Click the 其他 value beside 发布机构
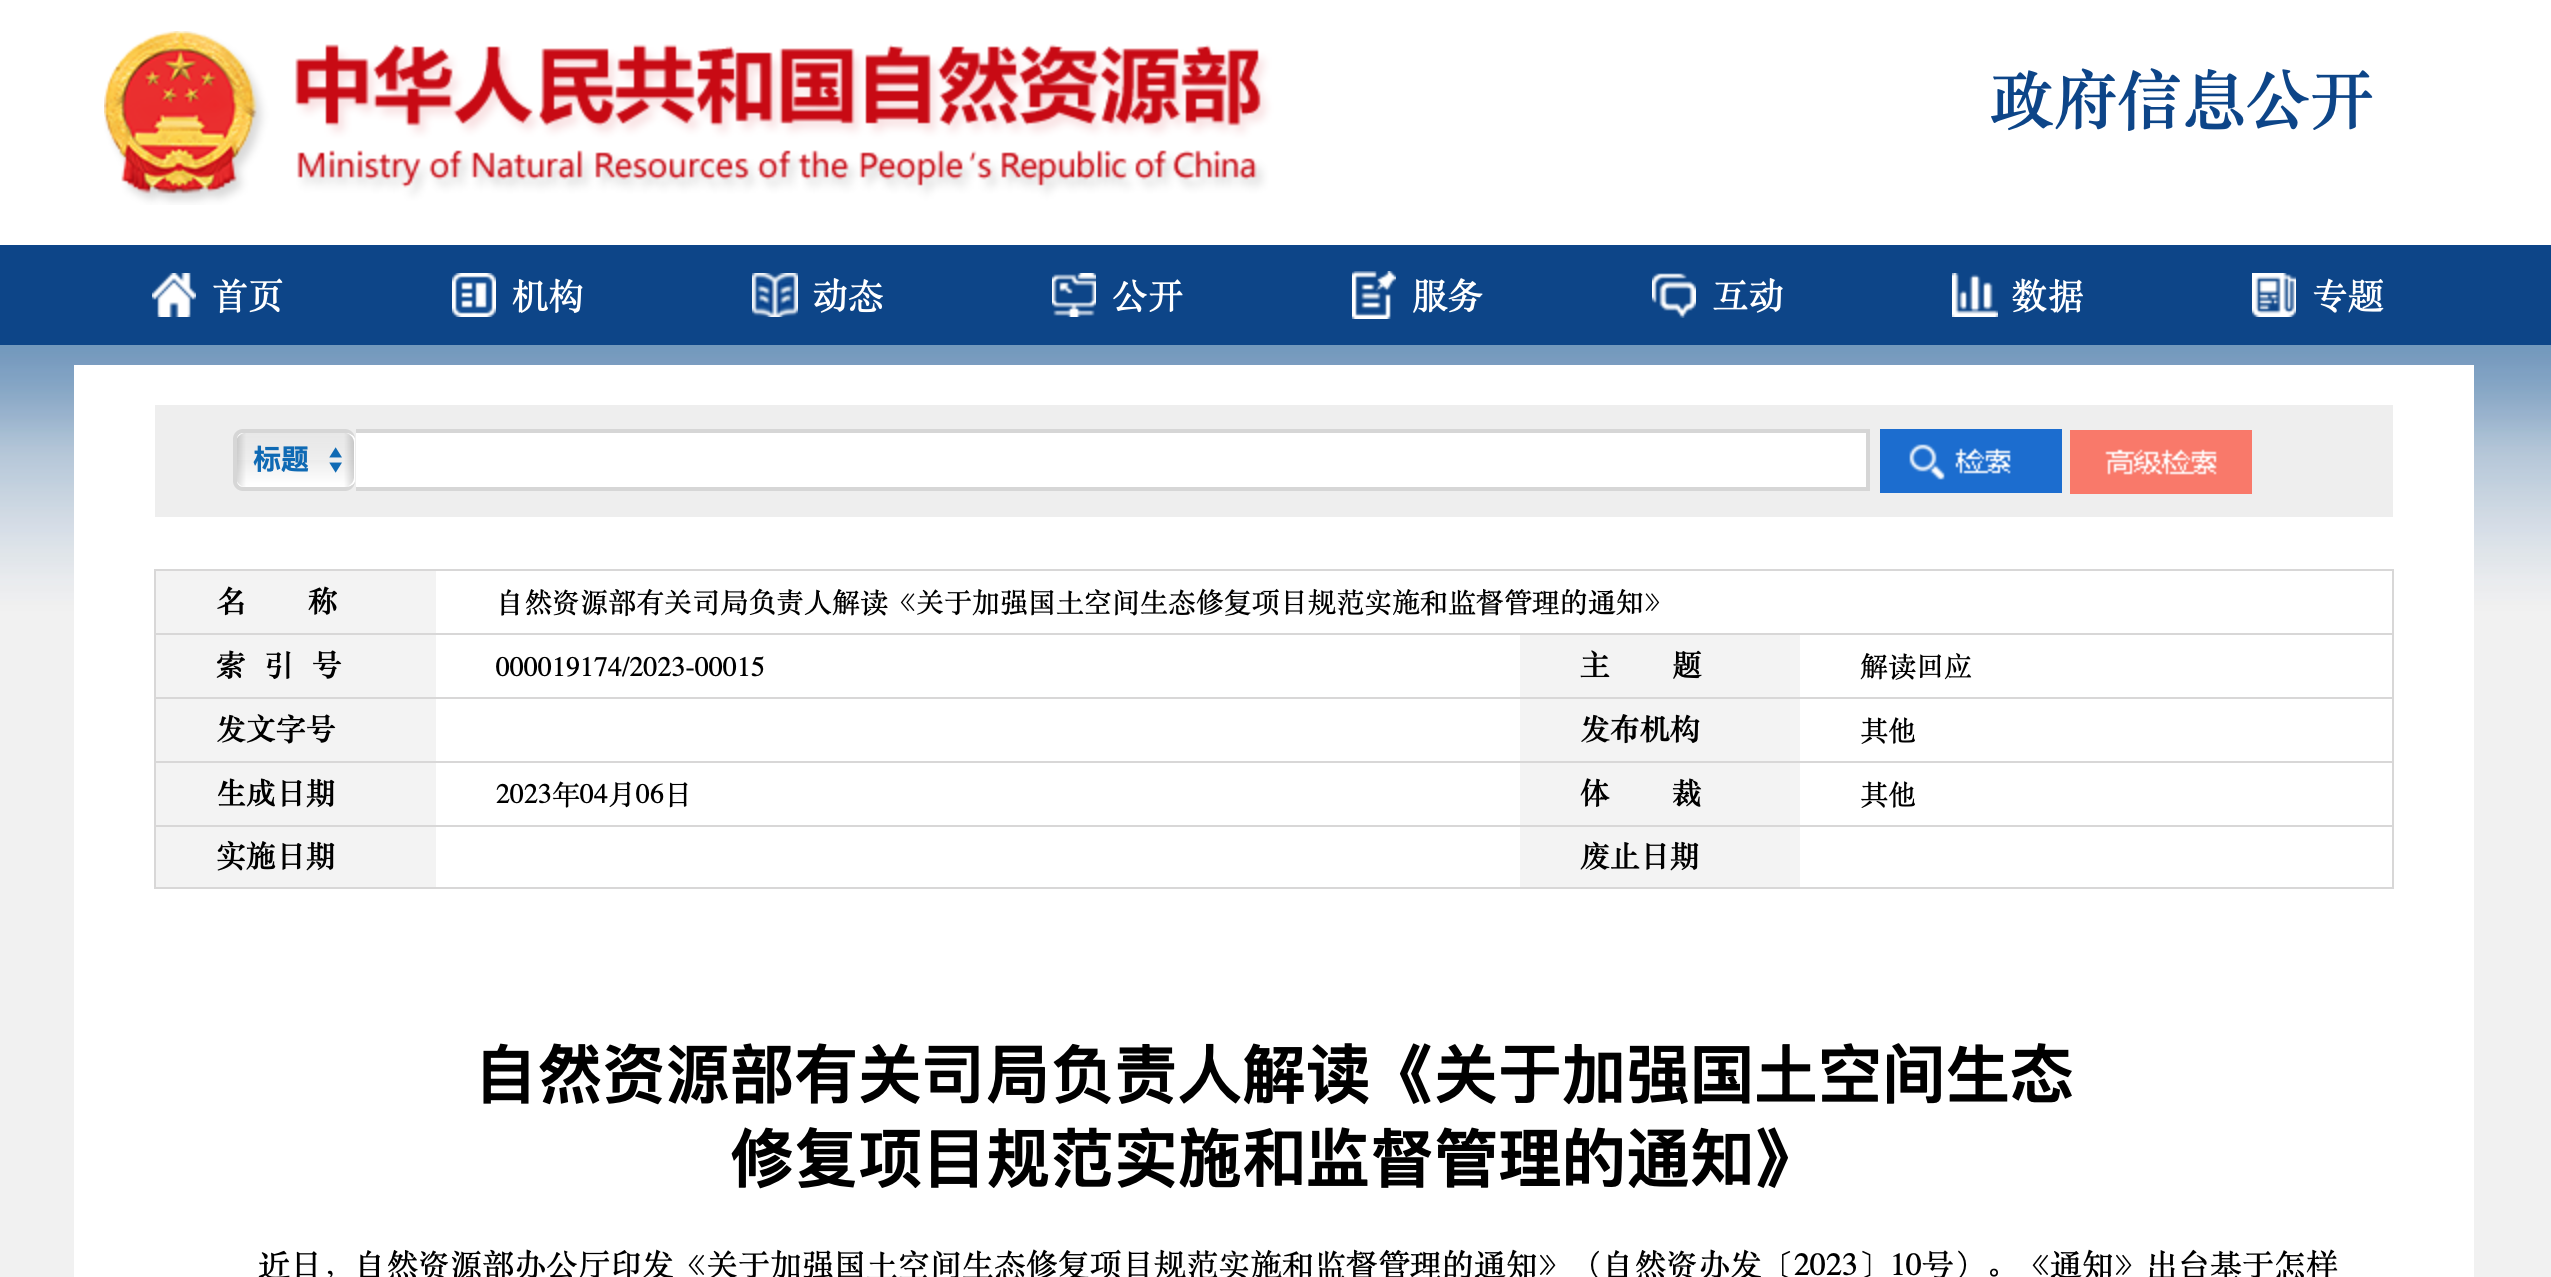 click(1887, 730)
